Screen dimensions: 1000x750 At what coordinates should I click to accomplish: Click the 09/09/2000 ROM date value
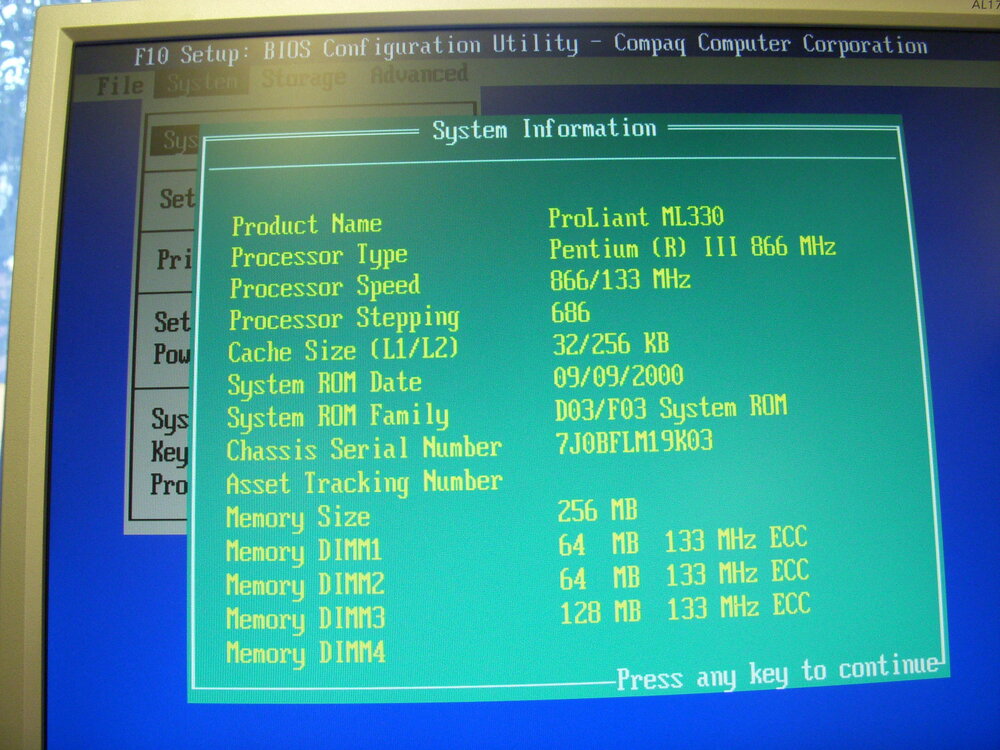coord(618,376)
